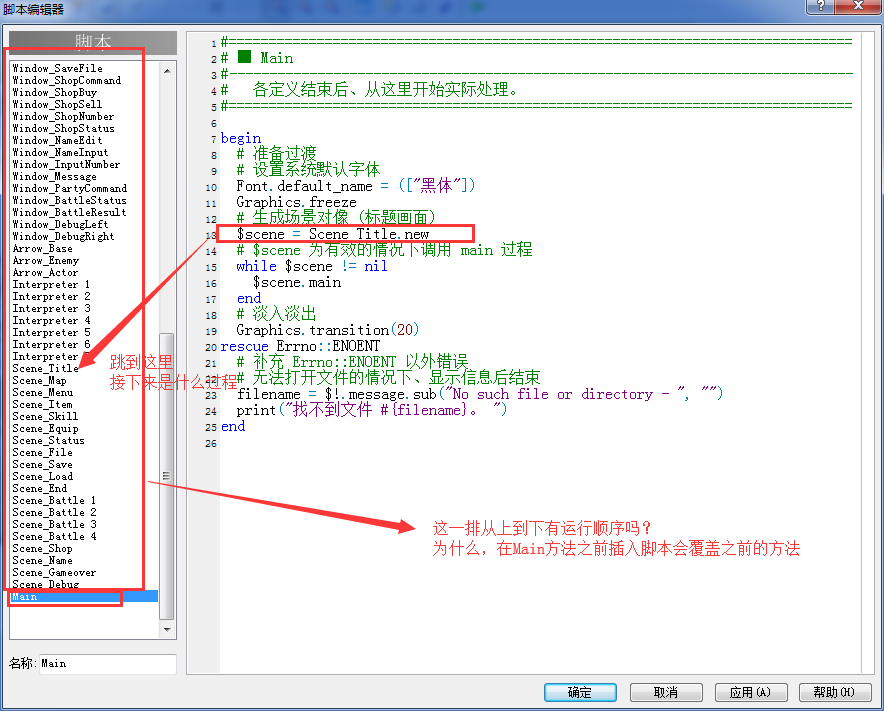The height and width of the screenshot is (711, 884).
Task: Select the Scene_Title script
Action: (x=46, y=368)
